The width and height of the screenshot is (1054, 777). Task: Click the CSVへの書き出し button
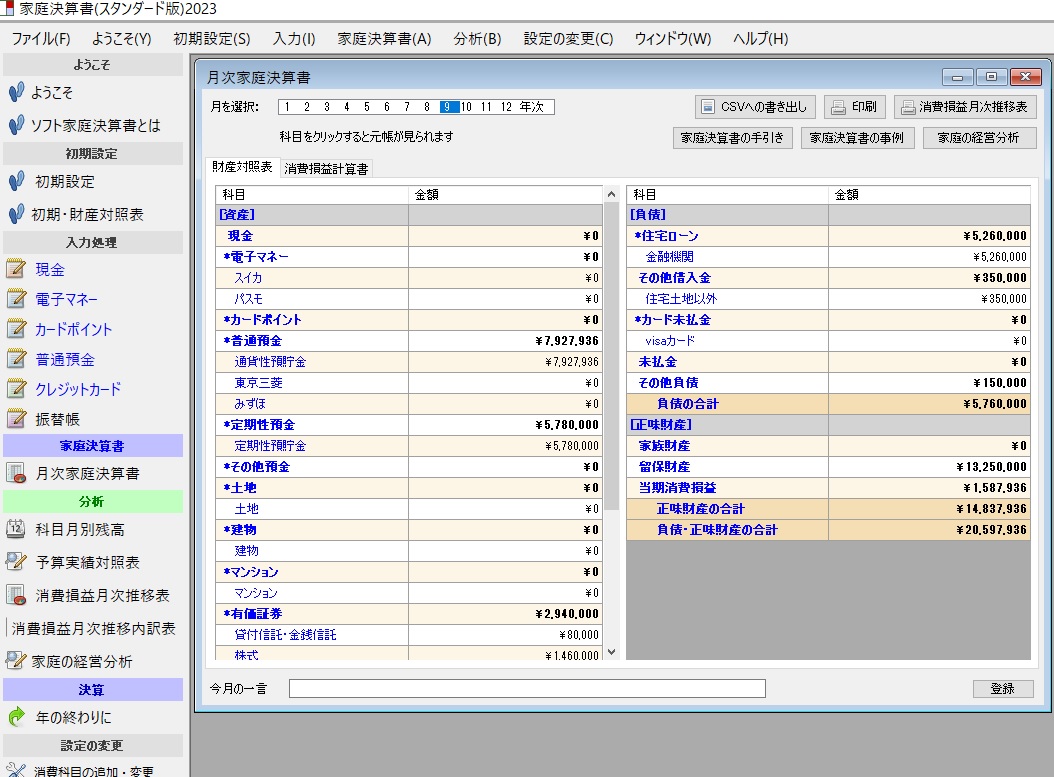(756, 107)
